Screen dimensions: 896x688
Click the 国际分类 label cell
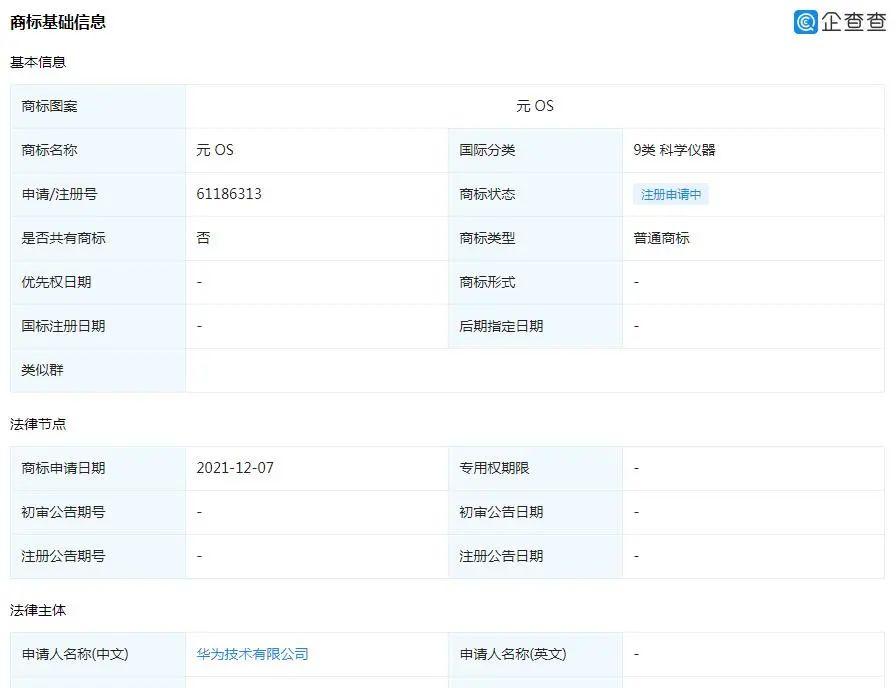(x=535, y=150)
